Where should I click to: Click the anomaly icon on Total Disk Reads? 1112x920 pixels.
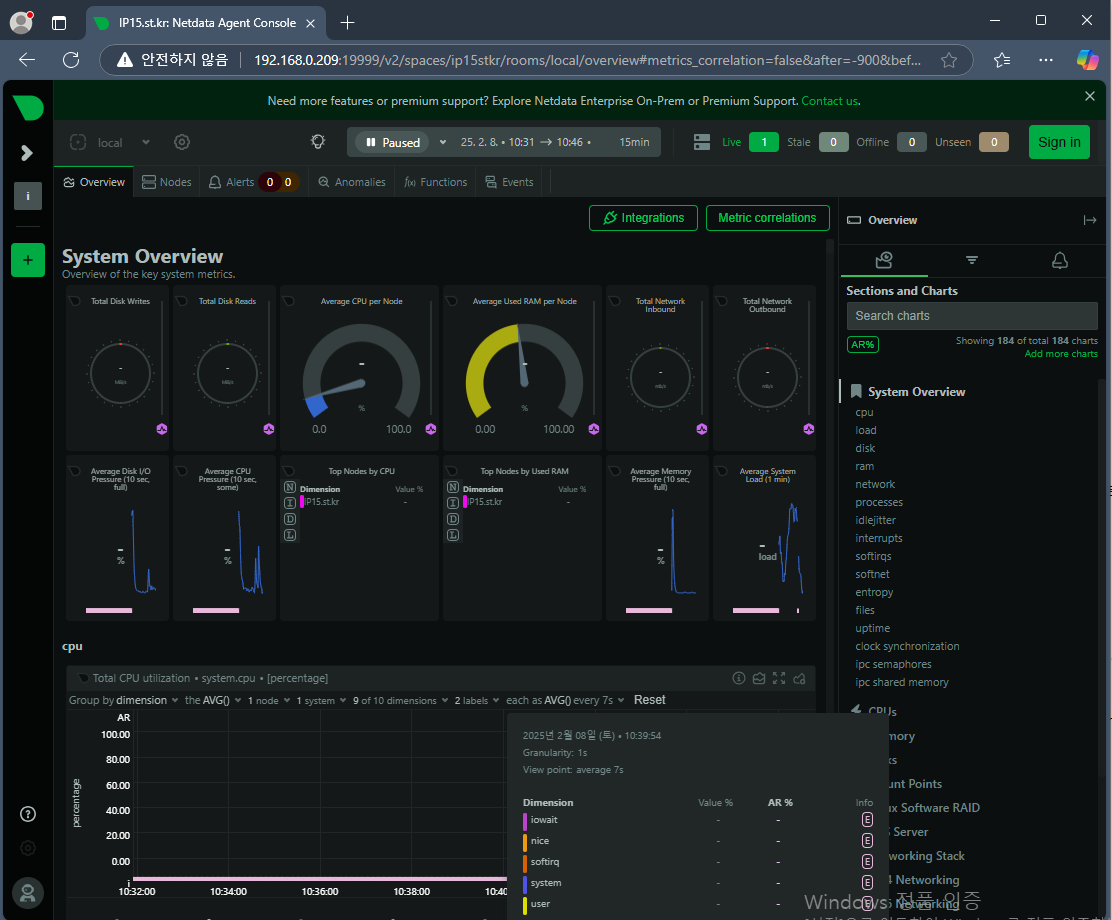click(x=269, y=429)
